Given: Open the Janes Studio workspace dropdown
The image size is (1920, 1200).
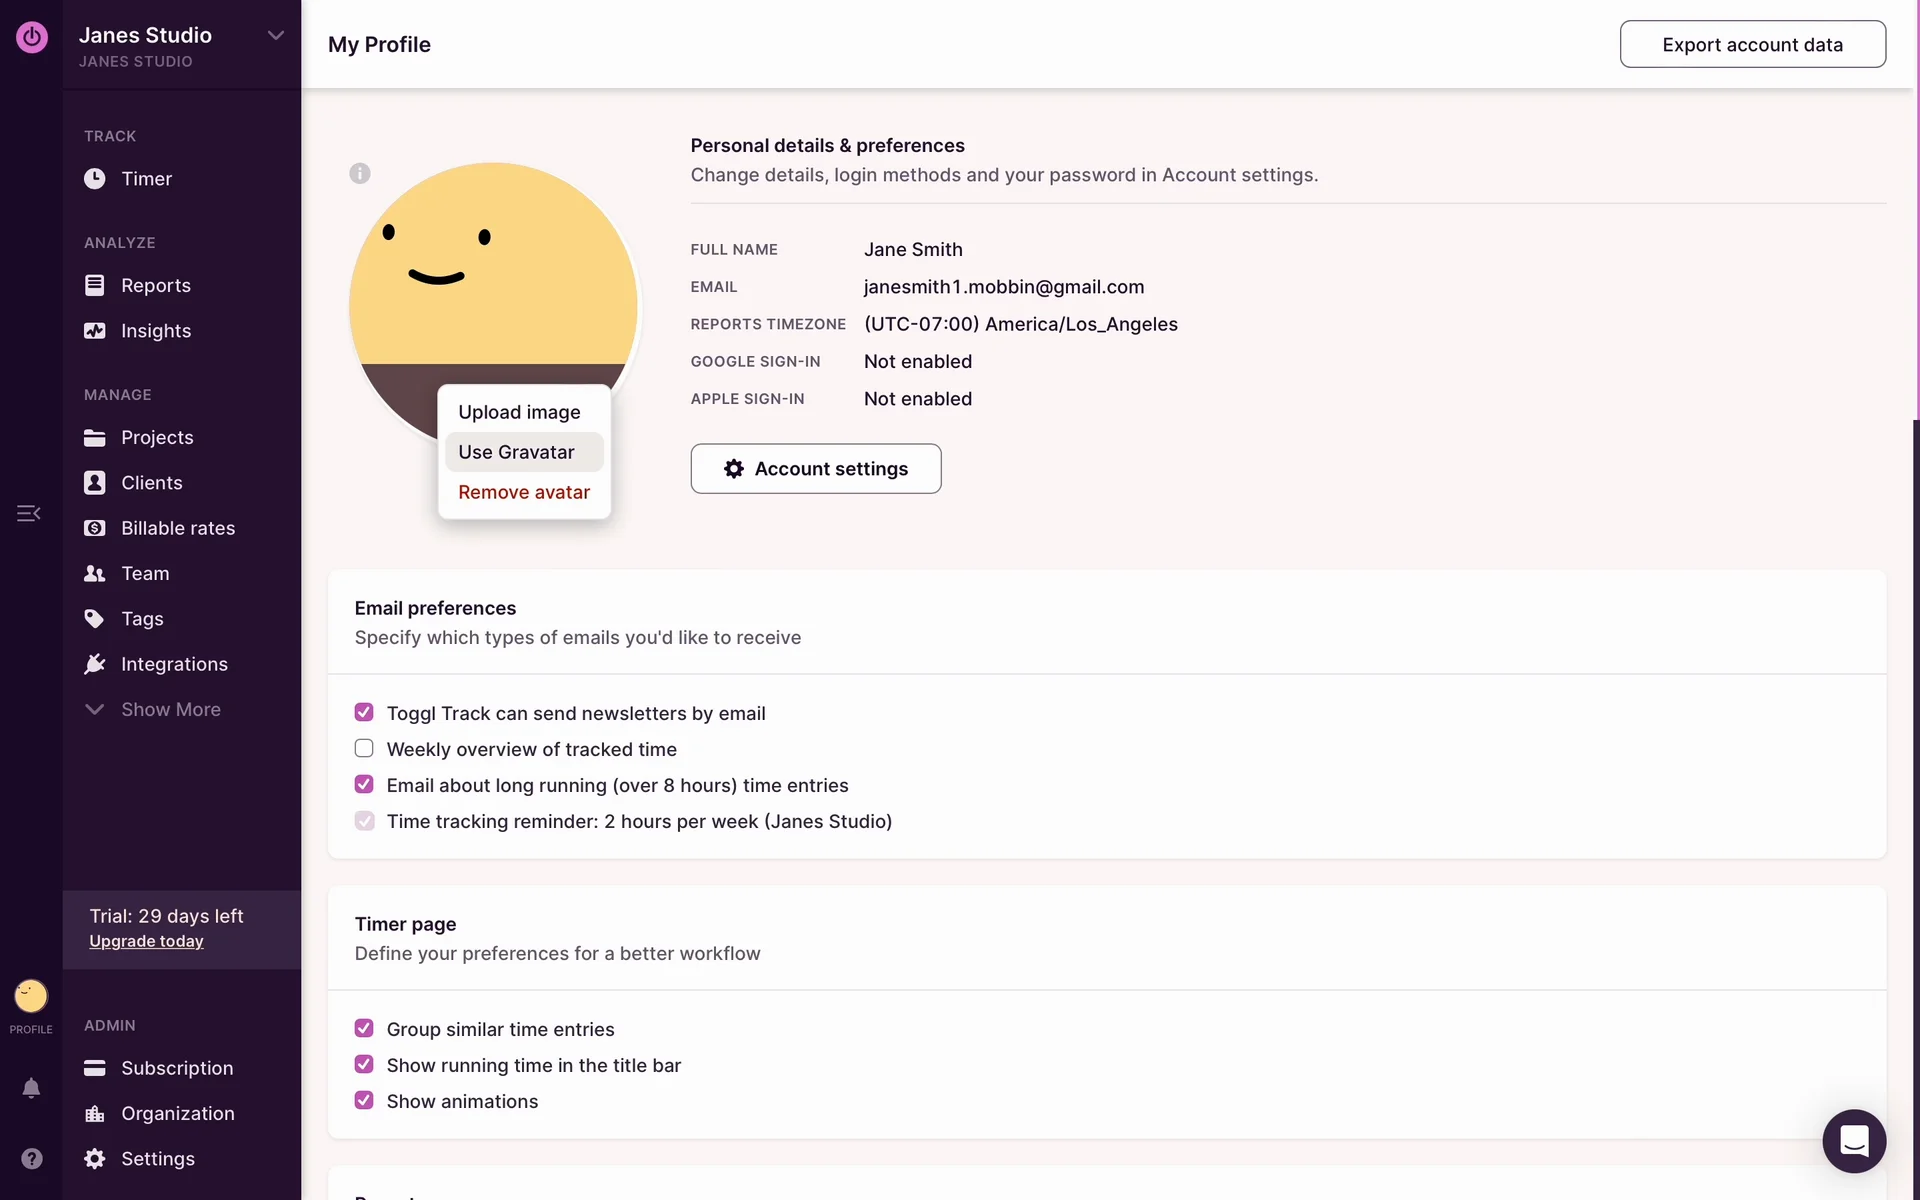Looking at the screenshot, I should [276, 36].
